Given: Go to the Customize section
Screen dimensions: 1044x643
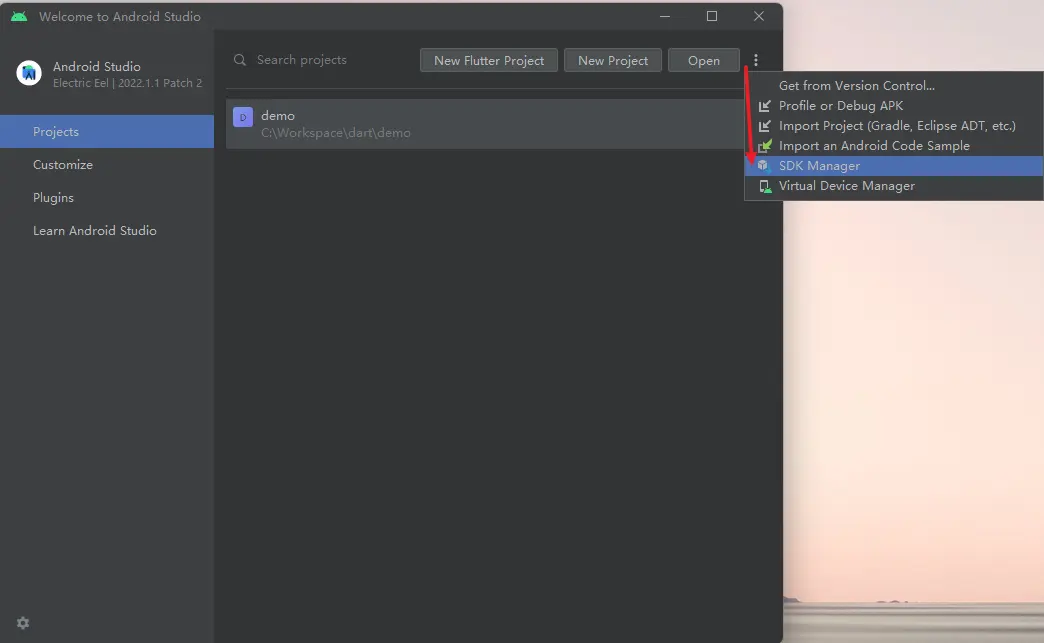Looking at the screenshot, I should (107, 164).
